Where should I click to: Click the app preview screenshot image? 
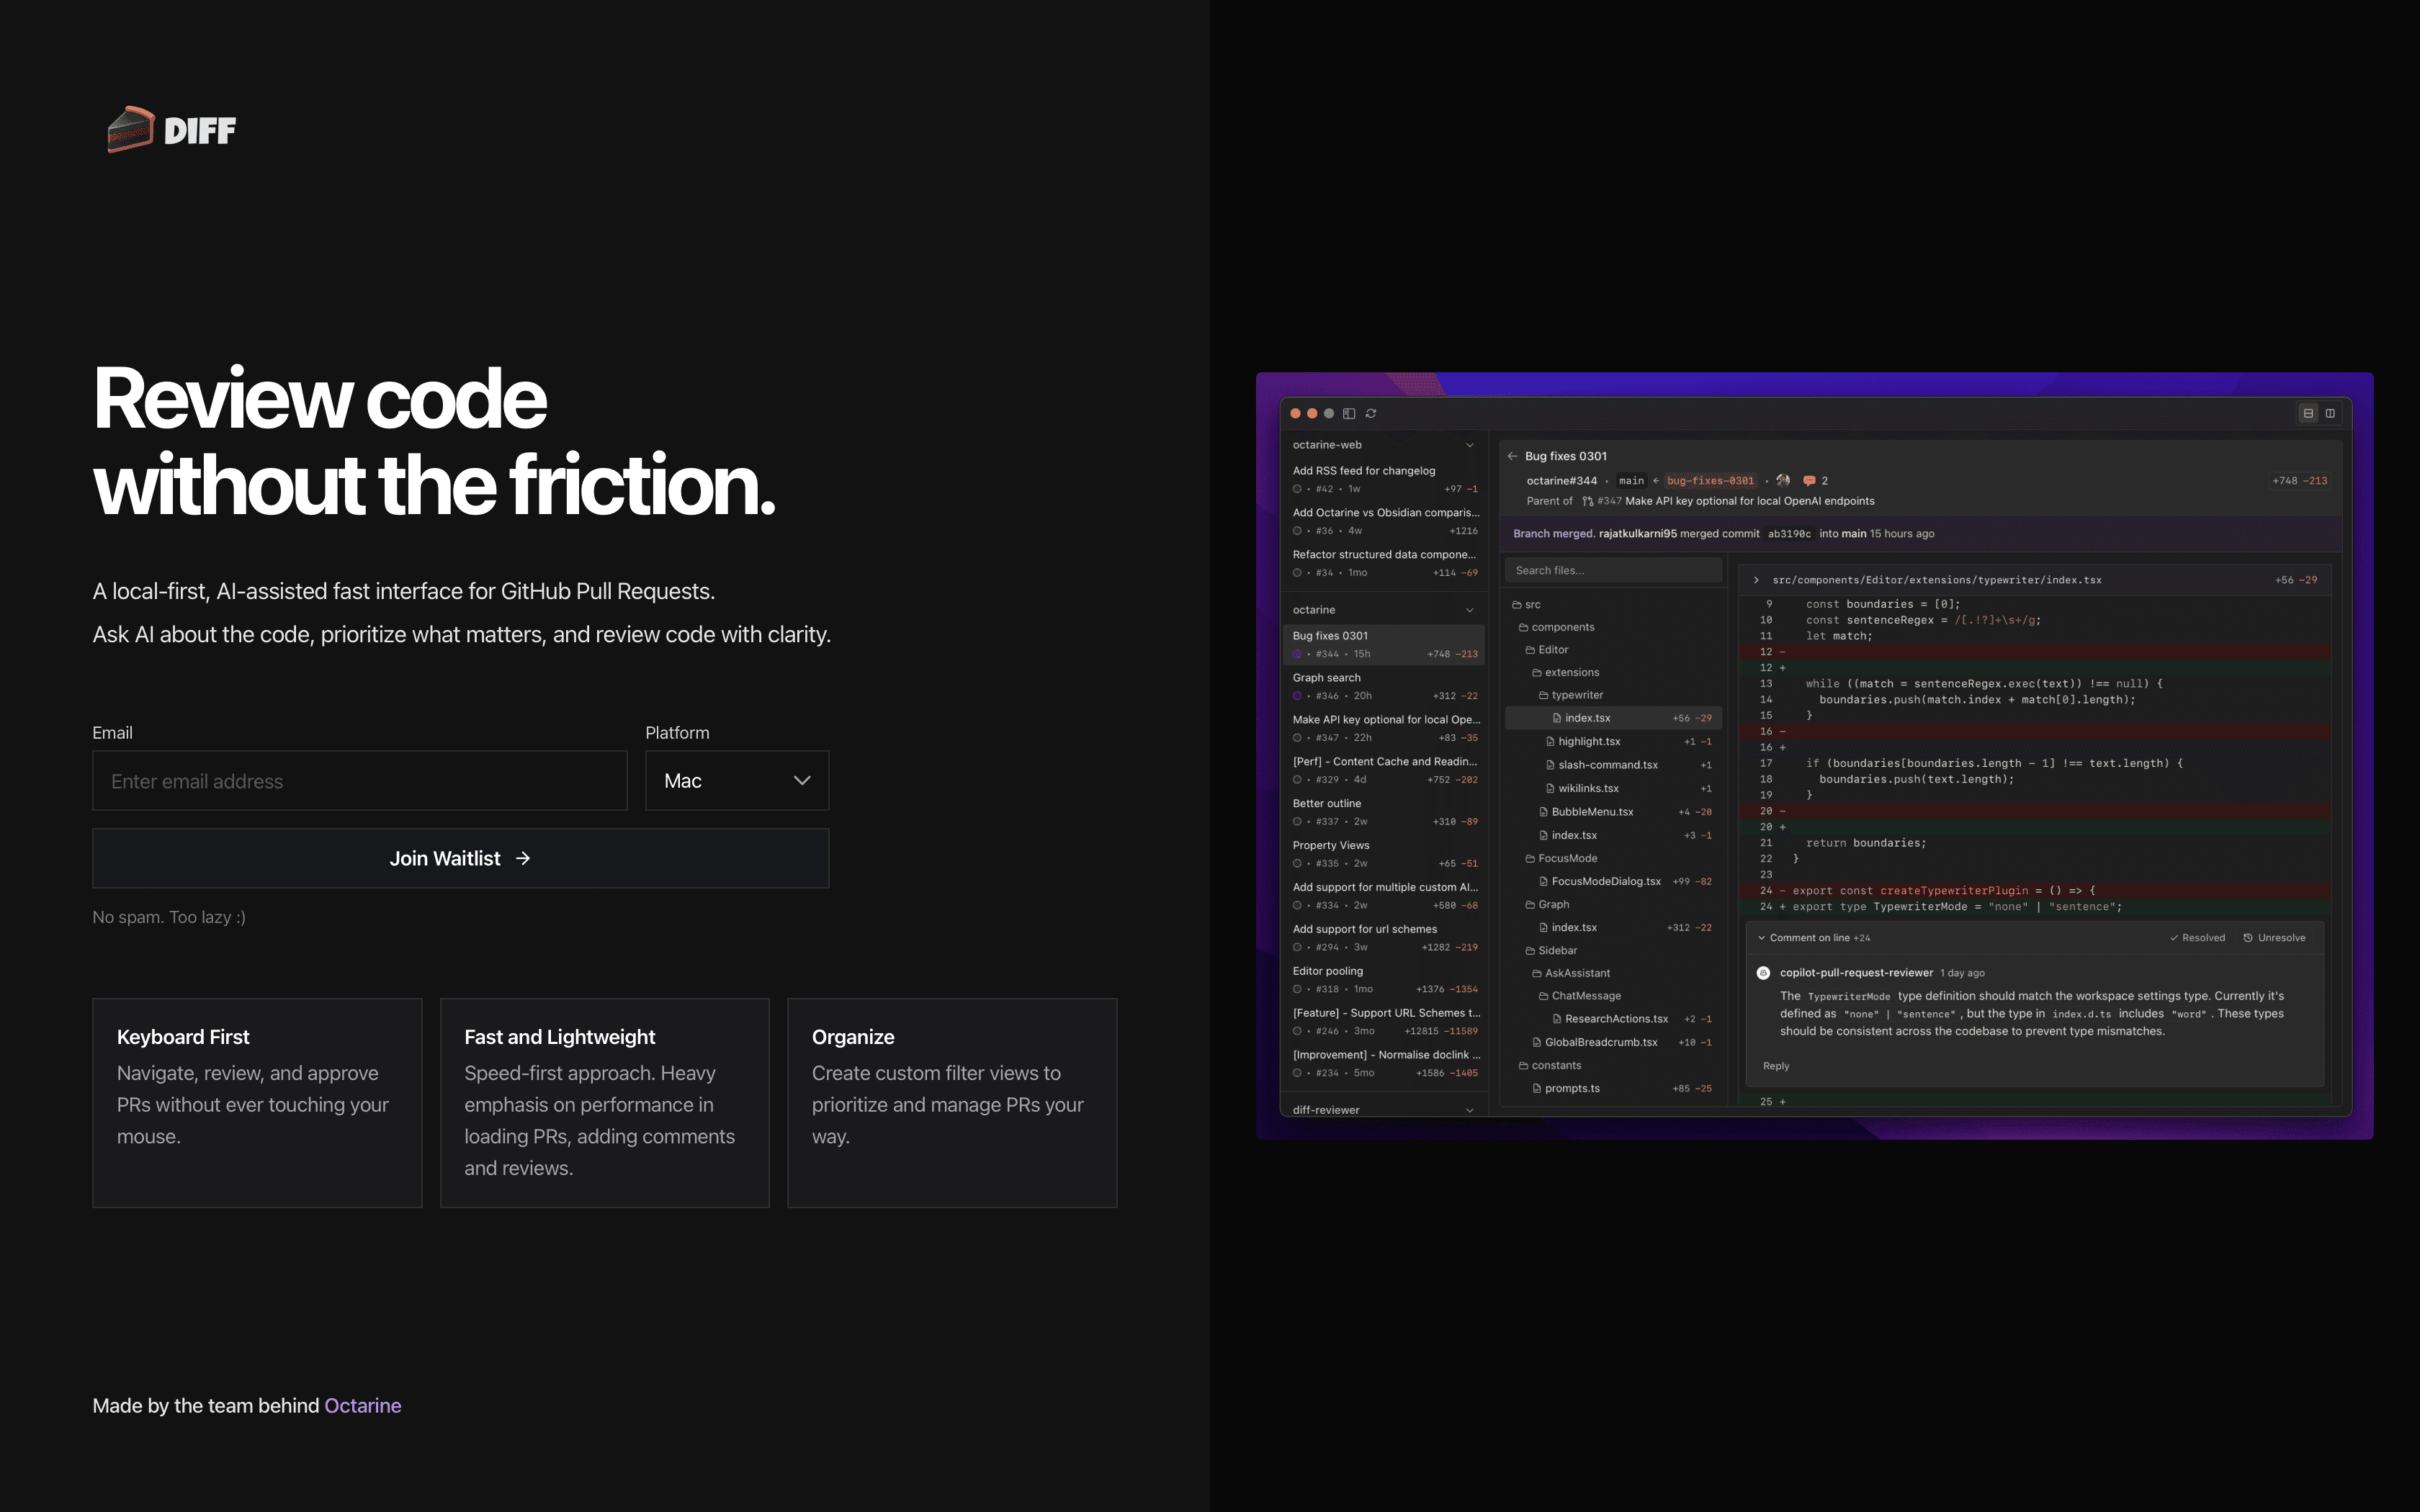(x=1814, y=756)
